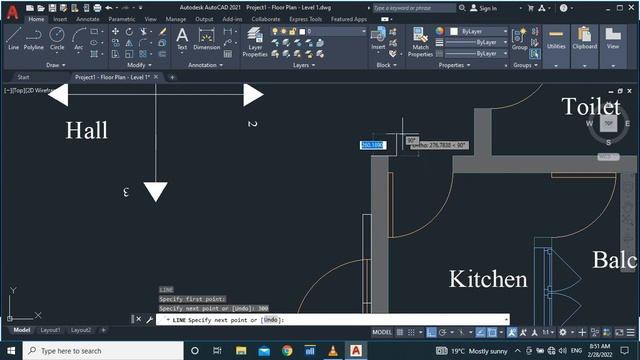
Task: Expand the Block panel
Action: (x=386, y=65)
